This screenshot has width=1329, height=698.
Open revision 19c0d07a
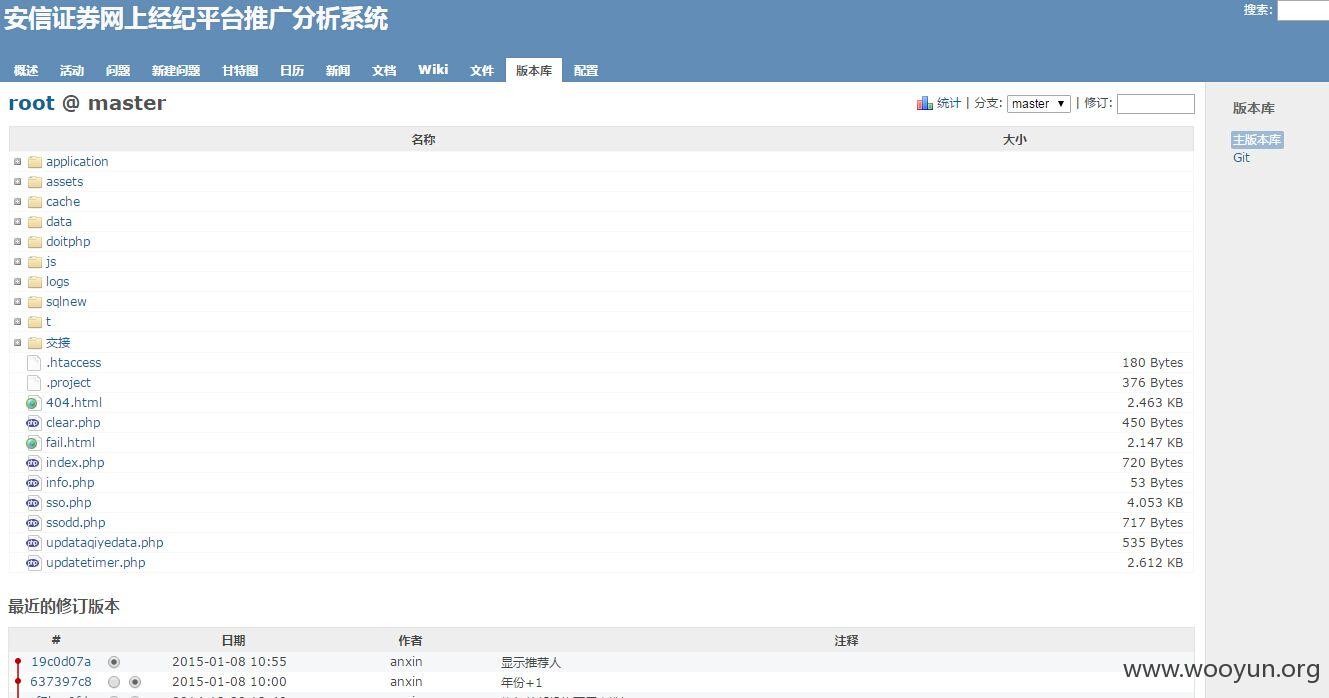click(61, 662)
